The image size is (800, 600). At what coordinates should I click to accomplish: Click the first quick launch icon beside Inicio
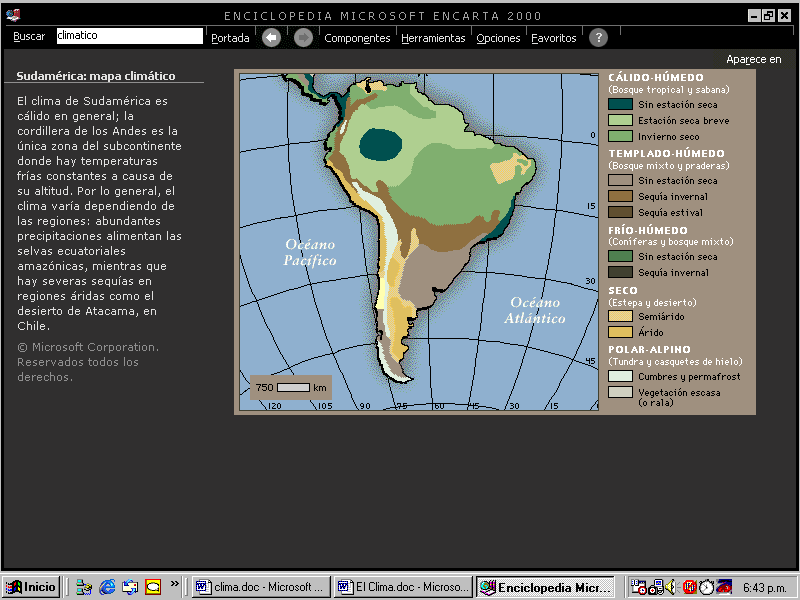[84, 587]
